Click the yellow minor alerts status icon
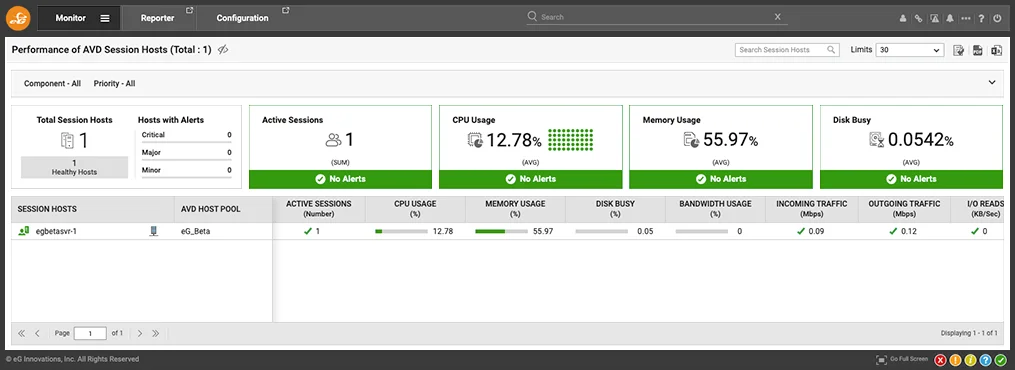Screen dimensions: 1015x370 (970, 360)
